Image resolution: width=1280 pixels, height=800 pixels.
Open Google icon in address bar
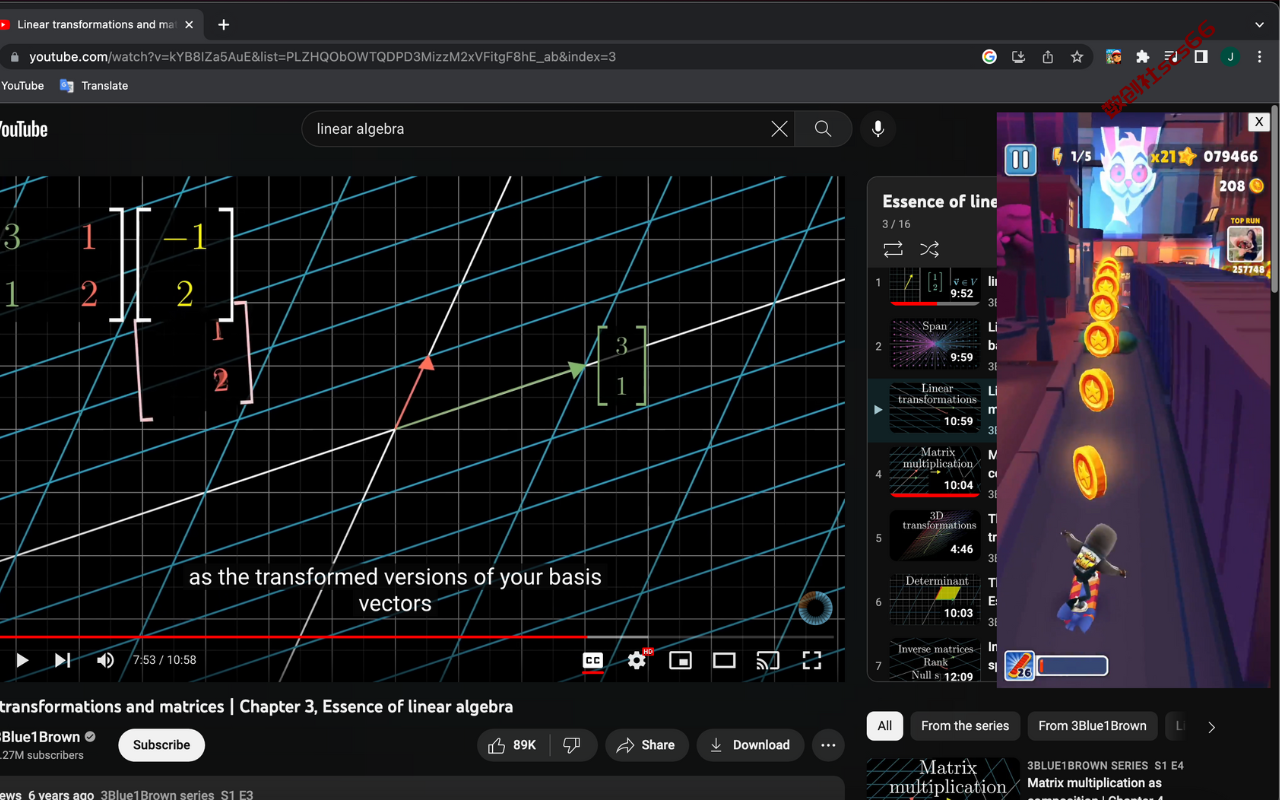[x=989, y=57]
